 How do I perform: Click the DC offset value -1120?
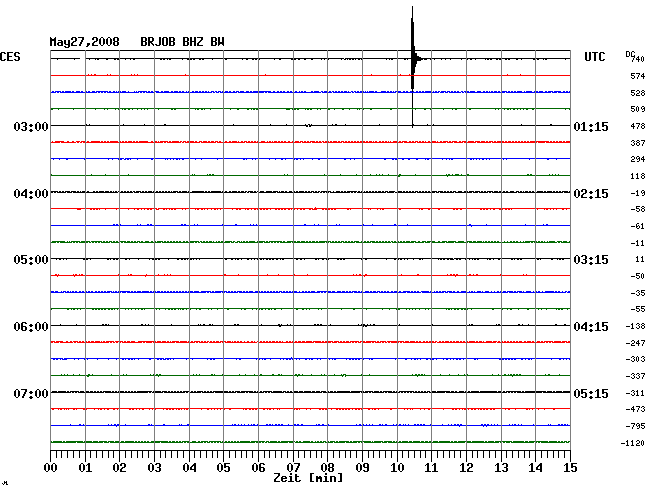click(x=633, y=443)
